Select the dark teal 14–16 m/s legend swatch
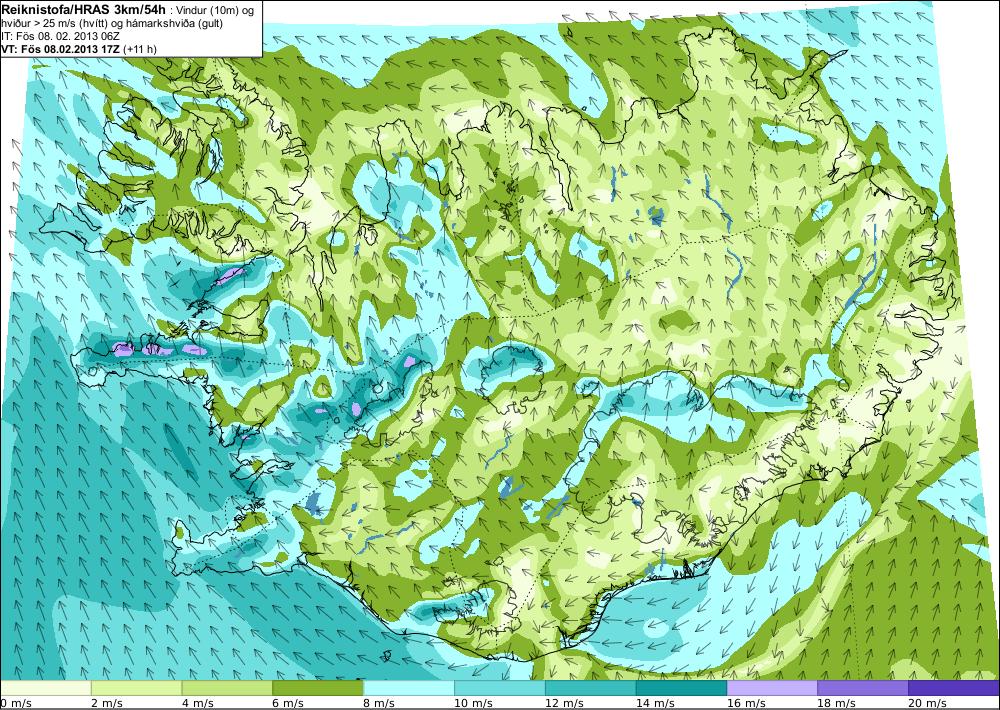This screenshot has width=1000, height=710. [681, 688]
